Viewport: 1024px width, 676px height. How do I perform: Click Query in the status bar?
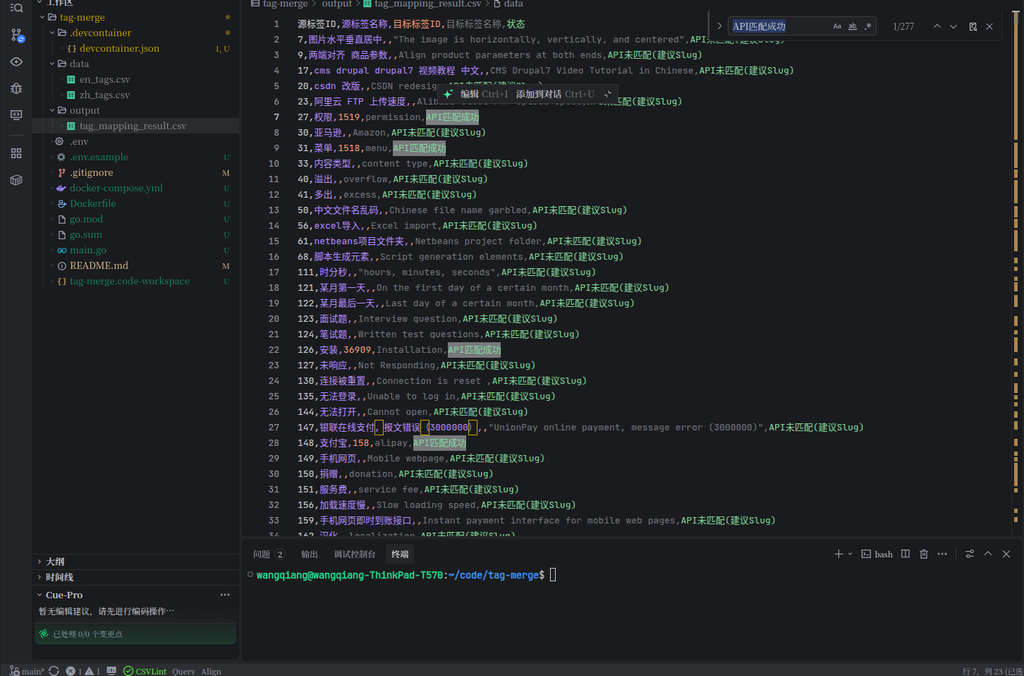[184, 671]
